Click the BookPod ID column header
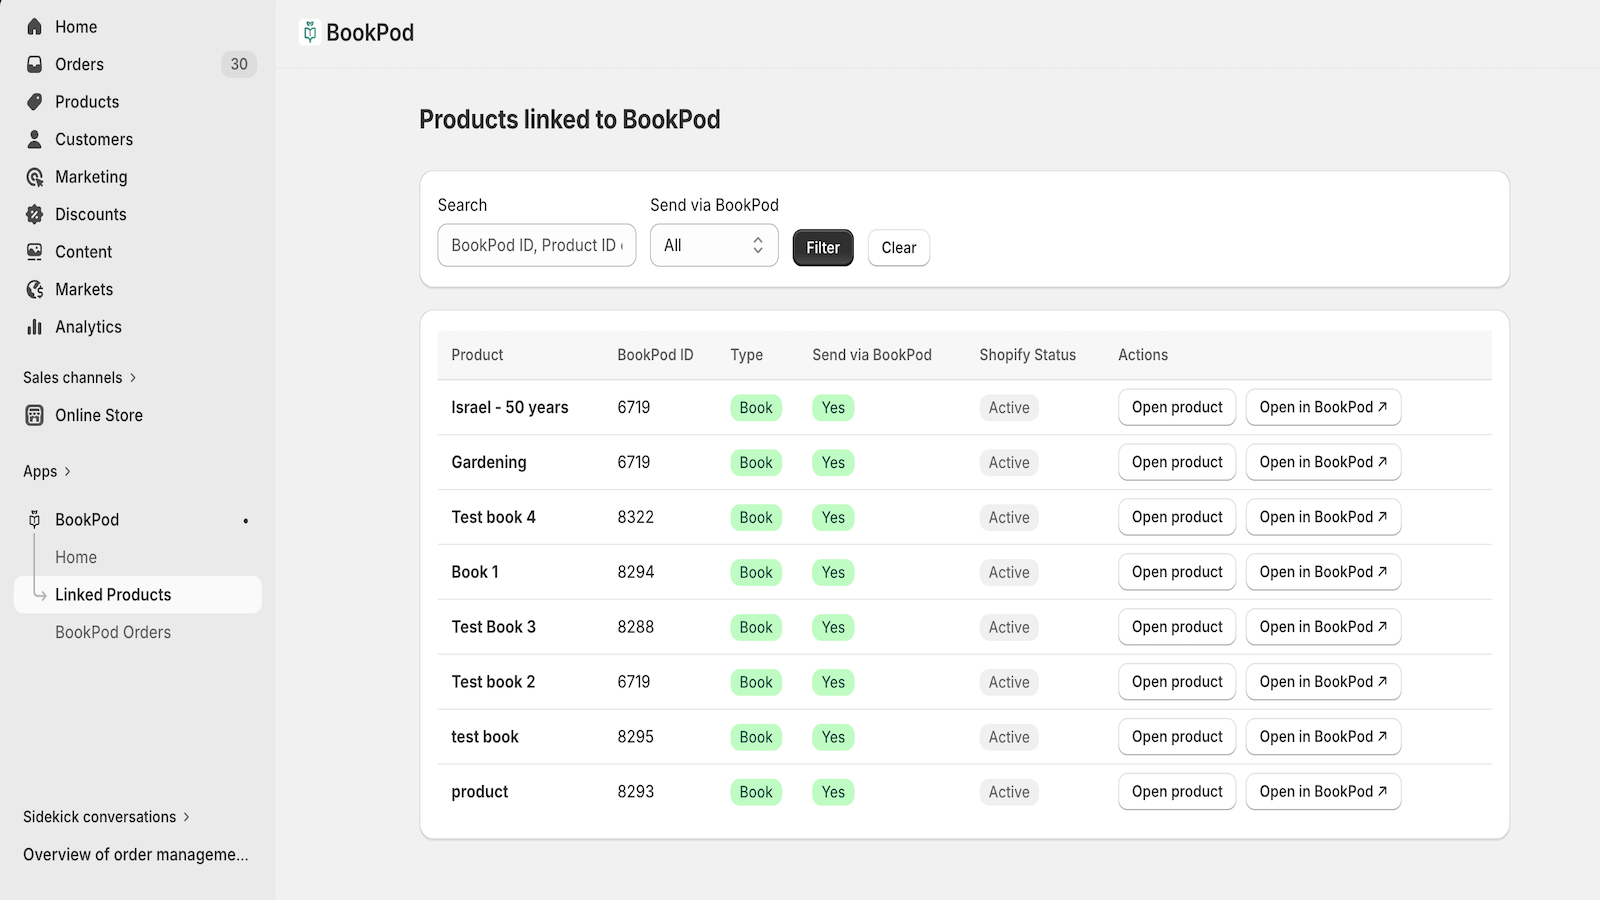The height and width of the screenshot is (900, 1600). click(x=655, y=355)
